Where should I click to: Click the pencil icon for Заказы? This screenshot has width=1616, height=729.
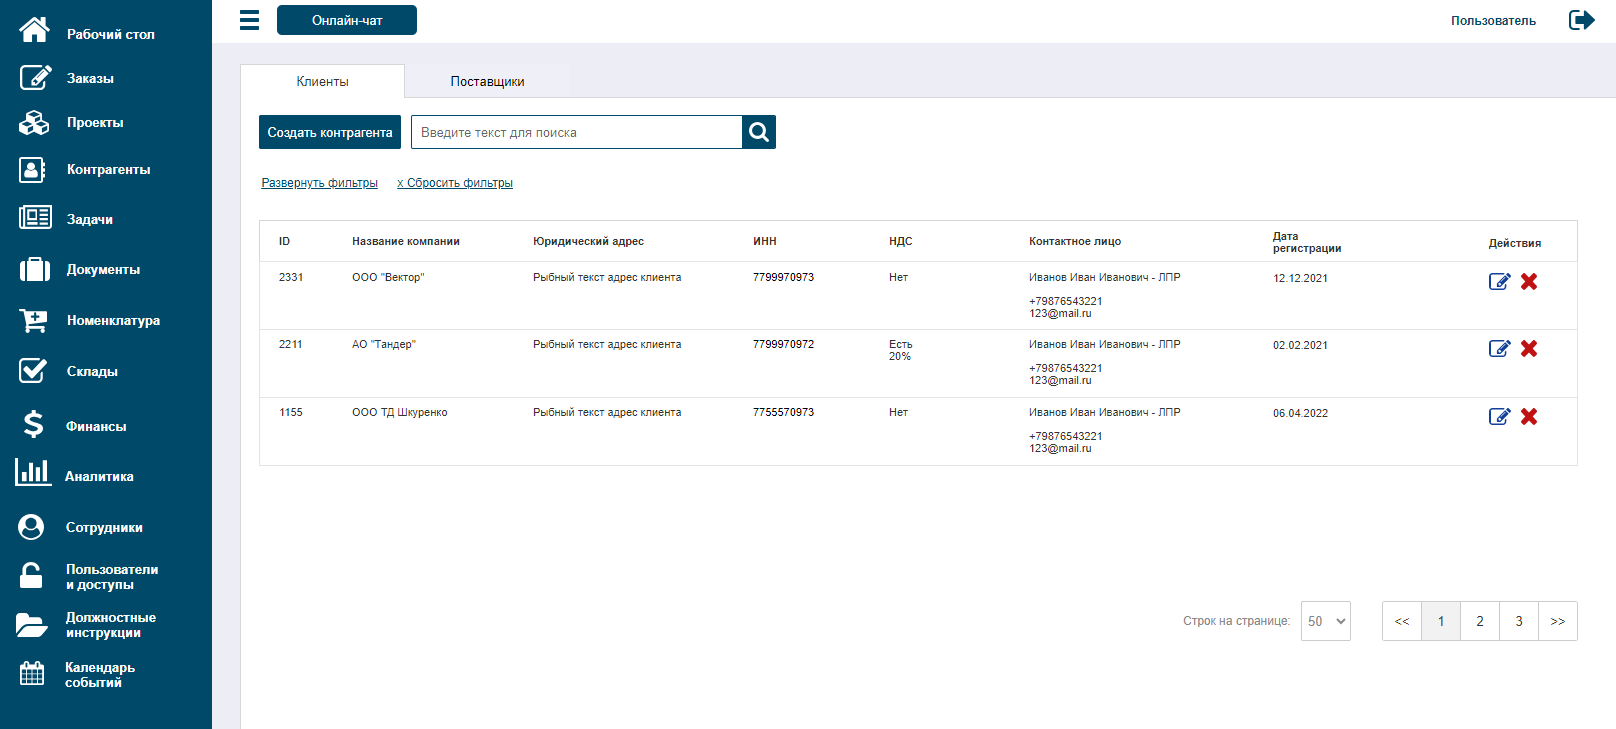click(35, 77)
